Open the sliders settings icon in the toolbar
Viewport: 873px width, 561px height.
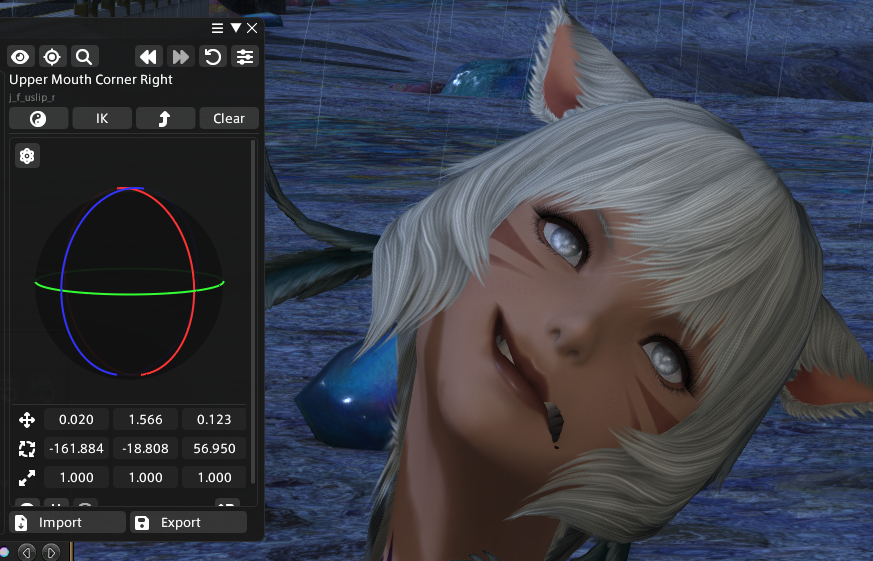pos(245,57)
